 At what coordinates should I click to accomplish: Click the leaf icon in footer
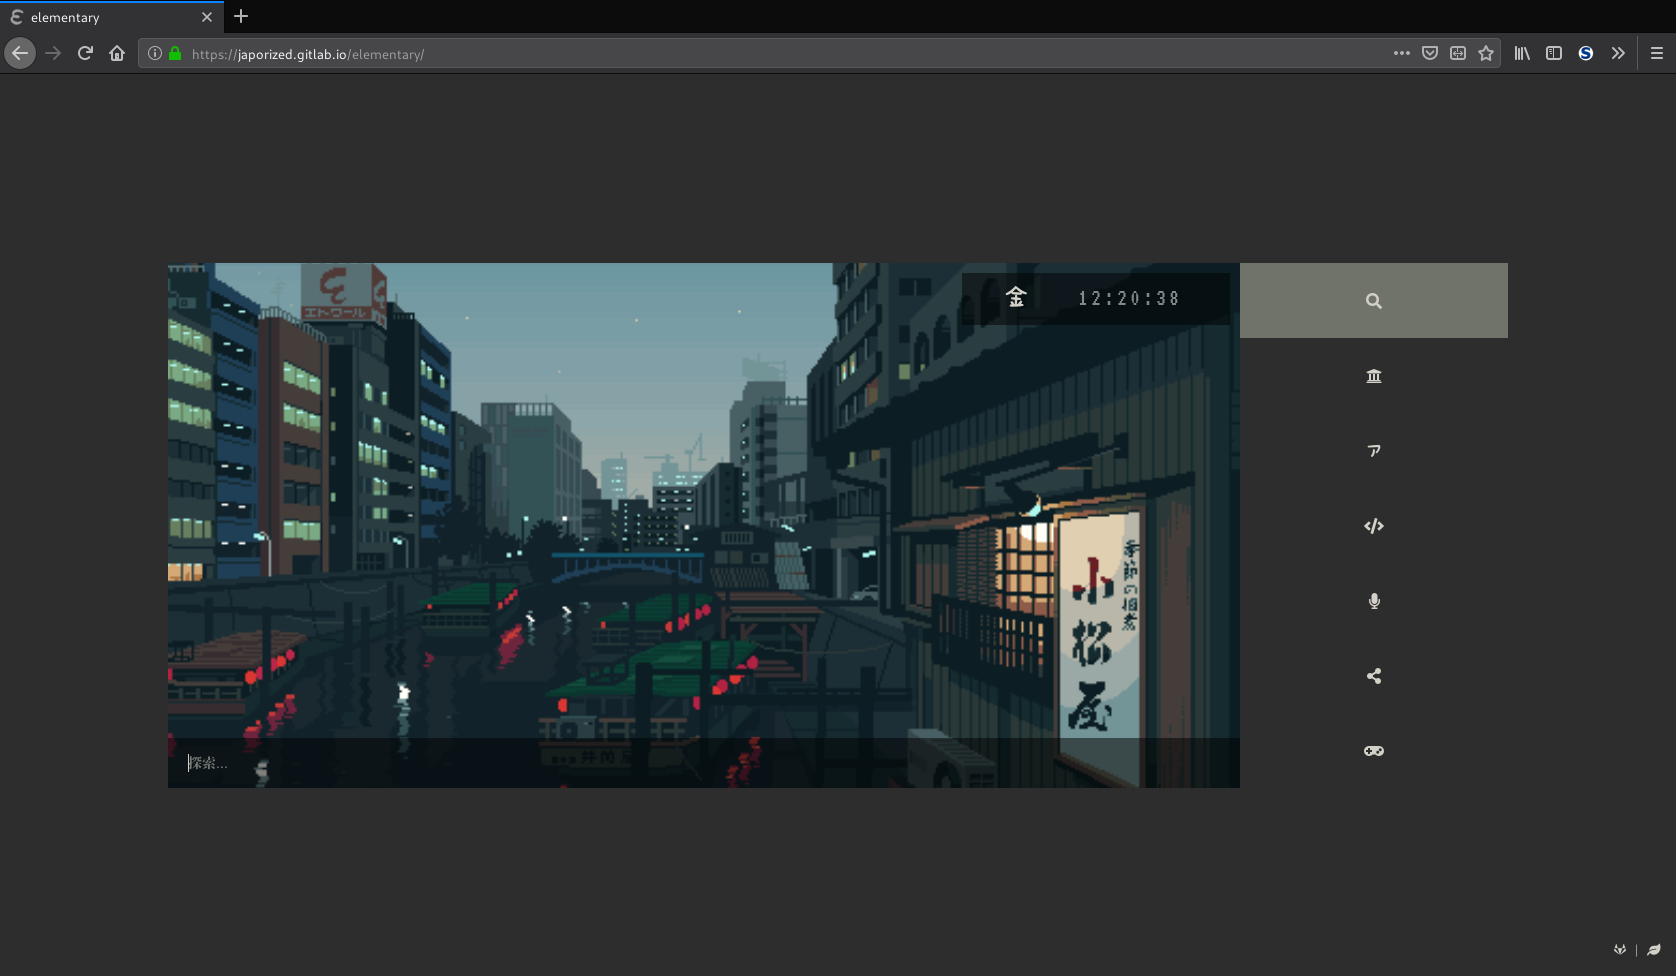pyautogui.click(x=1654, y=950)
